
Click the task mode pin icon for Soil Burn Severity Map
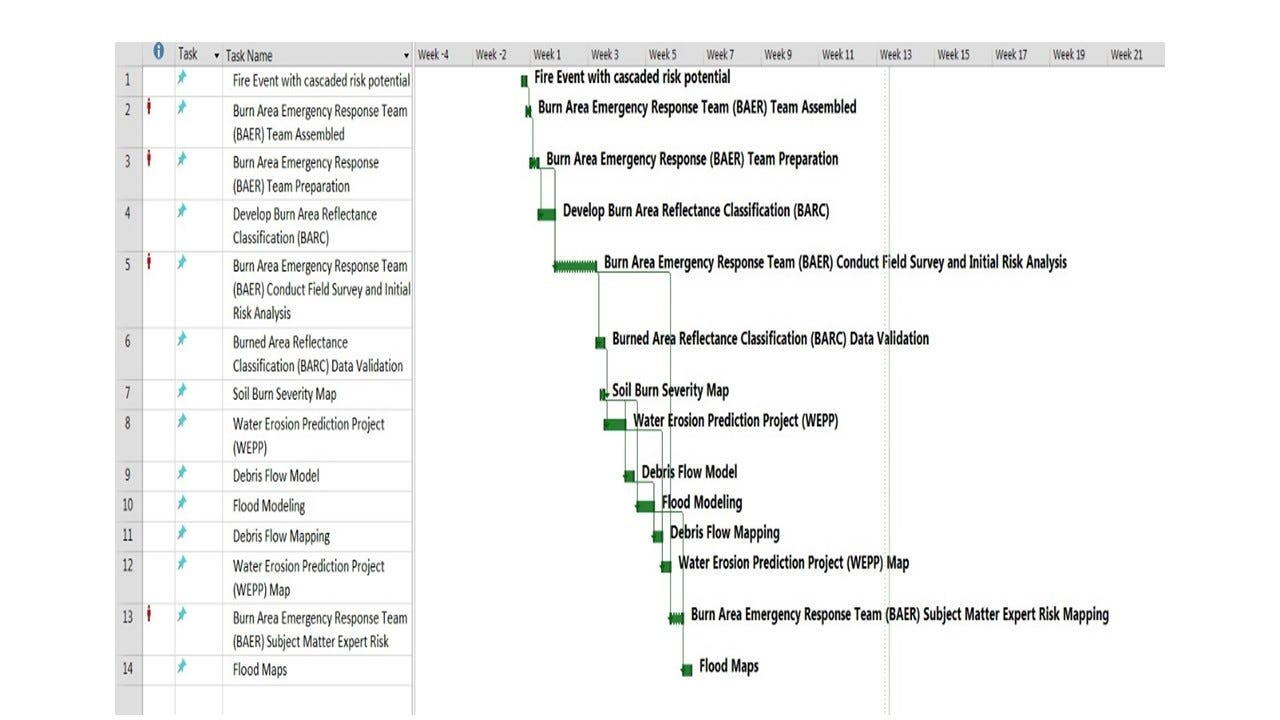pyautogui.click(x=182, y=390)
